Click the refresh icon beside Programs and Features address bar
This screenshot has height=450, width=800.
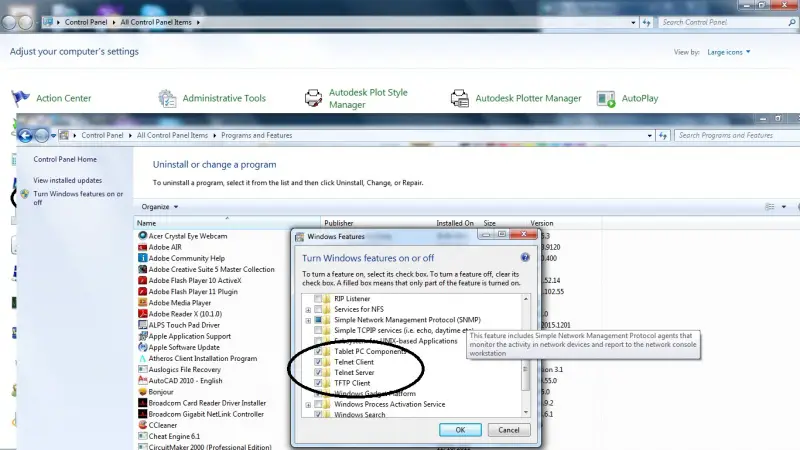pos(663,135)
